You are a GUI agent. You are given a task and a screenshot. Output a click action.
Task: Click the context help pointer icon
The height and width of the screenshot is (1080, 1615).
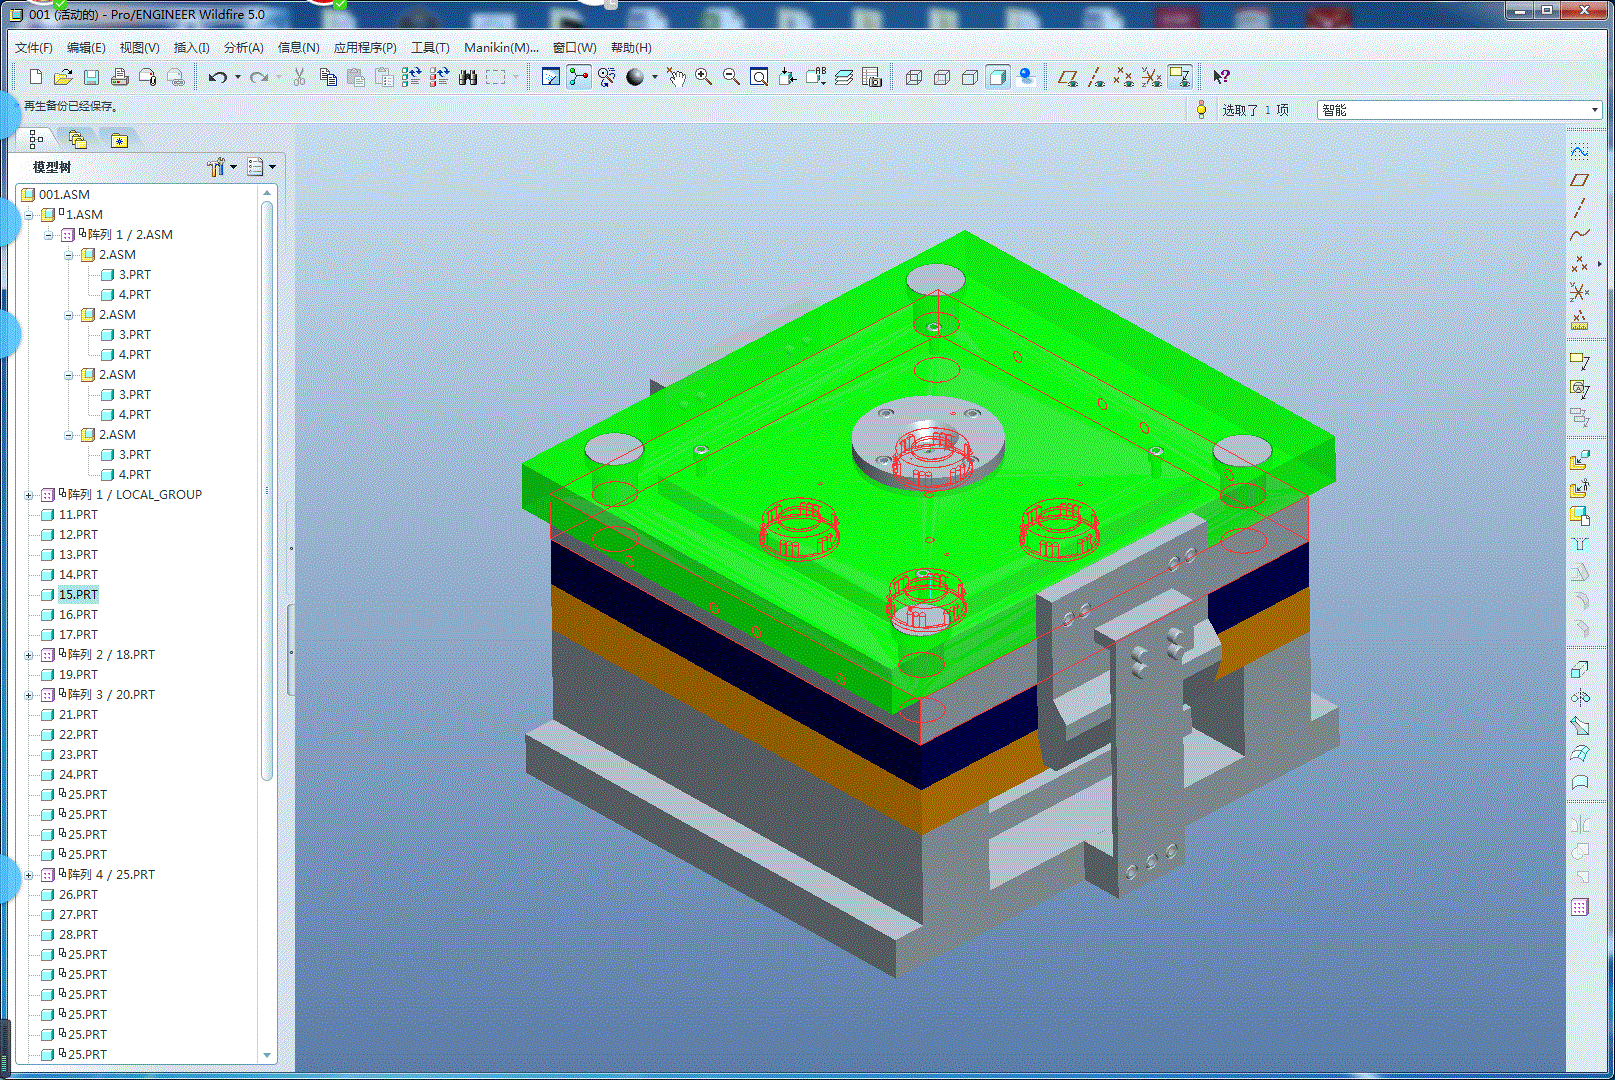click(x=1221, y=77)
